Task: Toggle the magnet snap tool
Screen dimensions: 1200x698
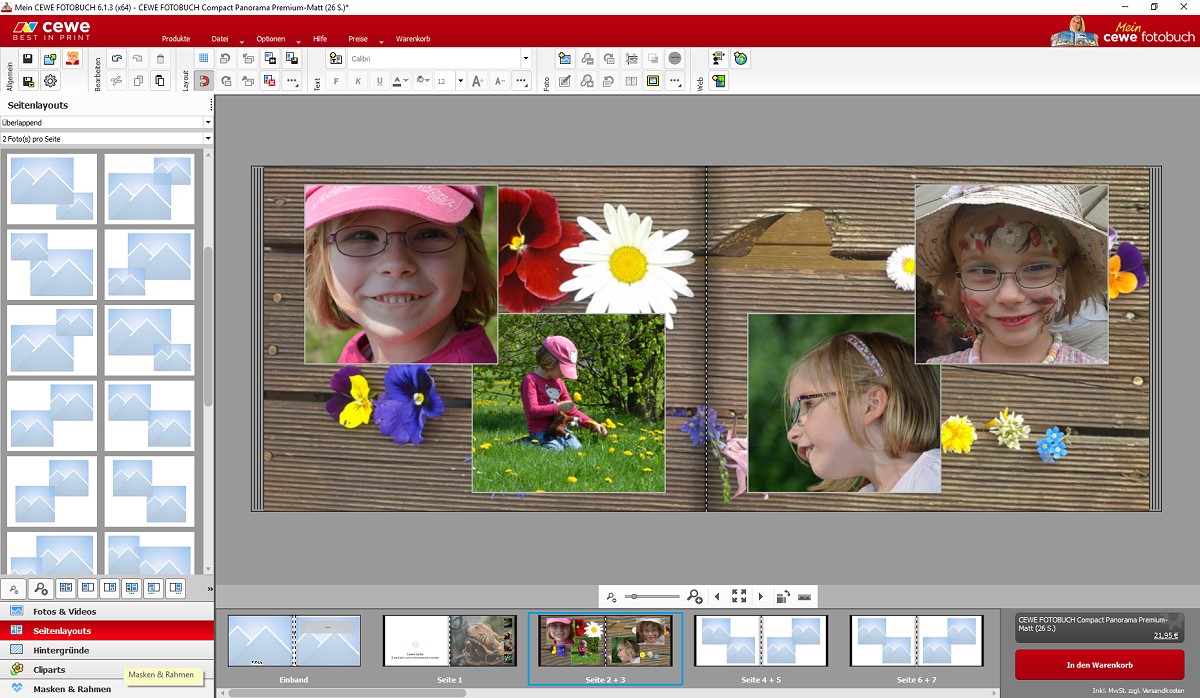Action: [x=204, y=81]
